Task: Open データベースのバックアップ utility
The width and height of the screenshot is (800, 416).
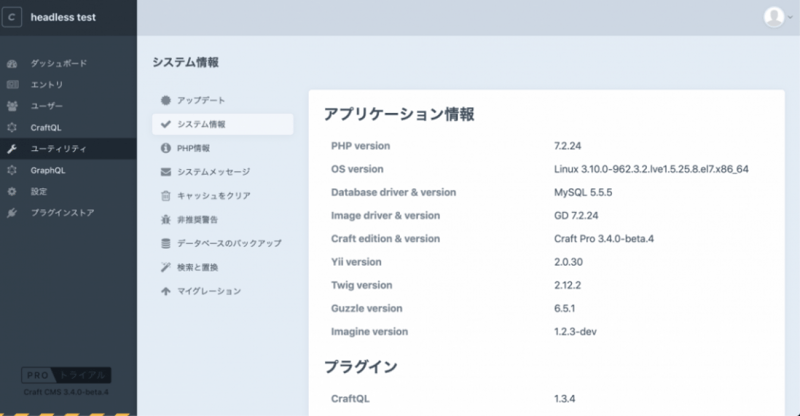Action: pyautogui.click(x=229, y=244)
